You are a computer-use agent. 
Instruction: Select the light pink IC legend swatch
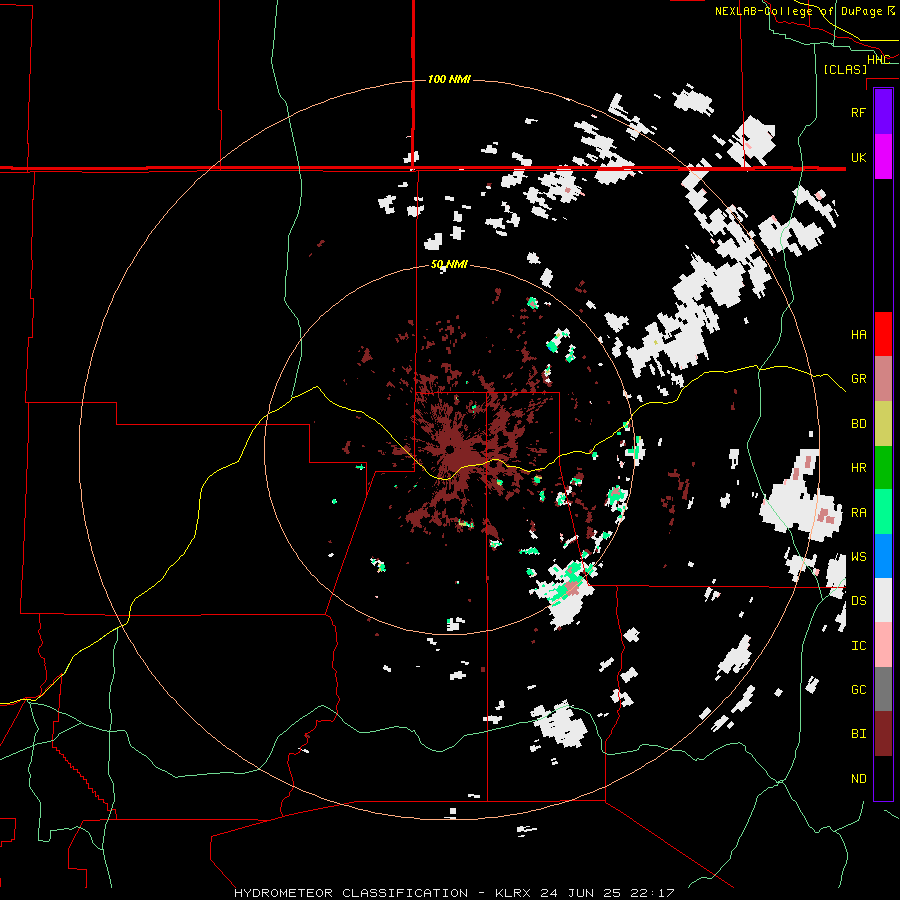(883, 645)
